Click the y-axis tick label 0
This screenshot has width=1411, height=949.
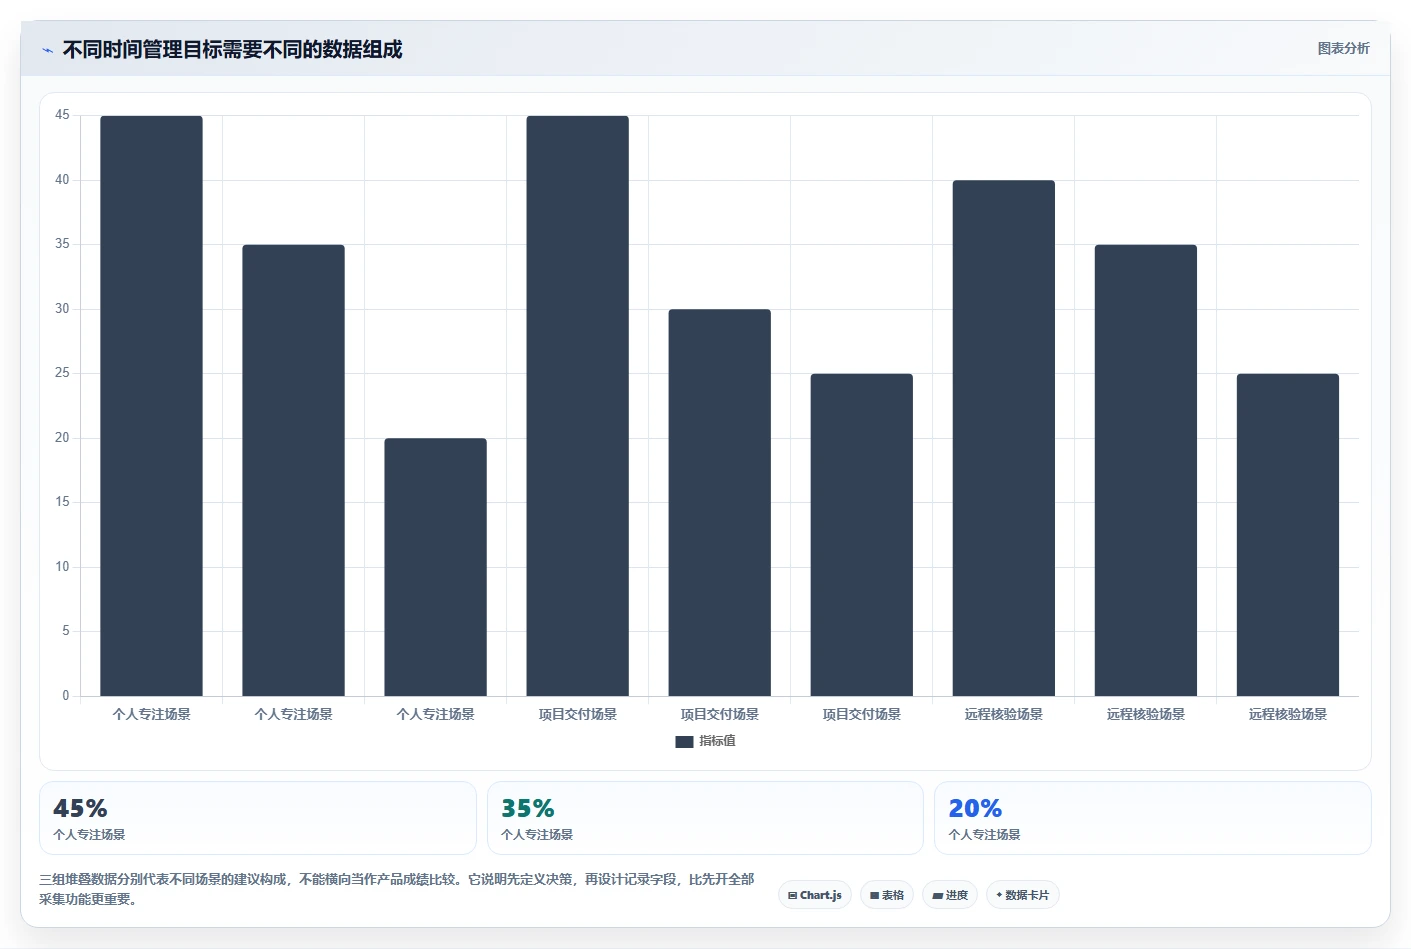point(66,696)
